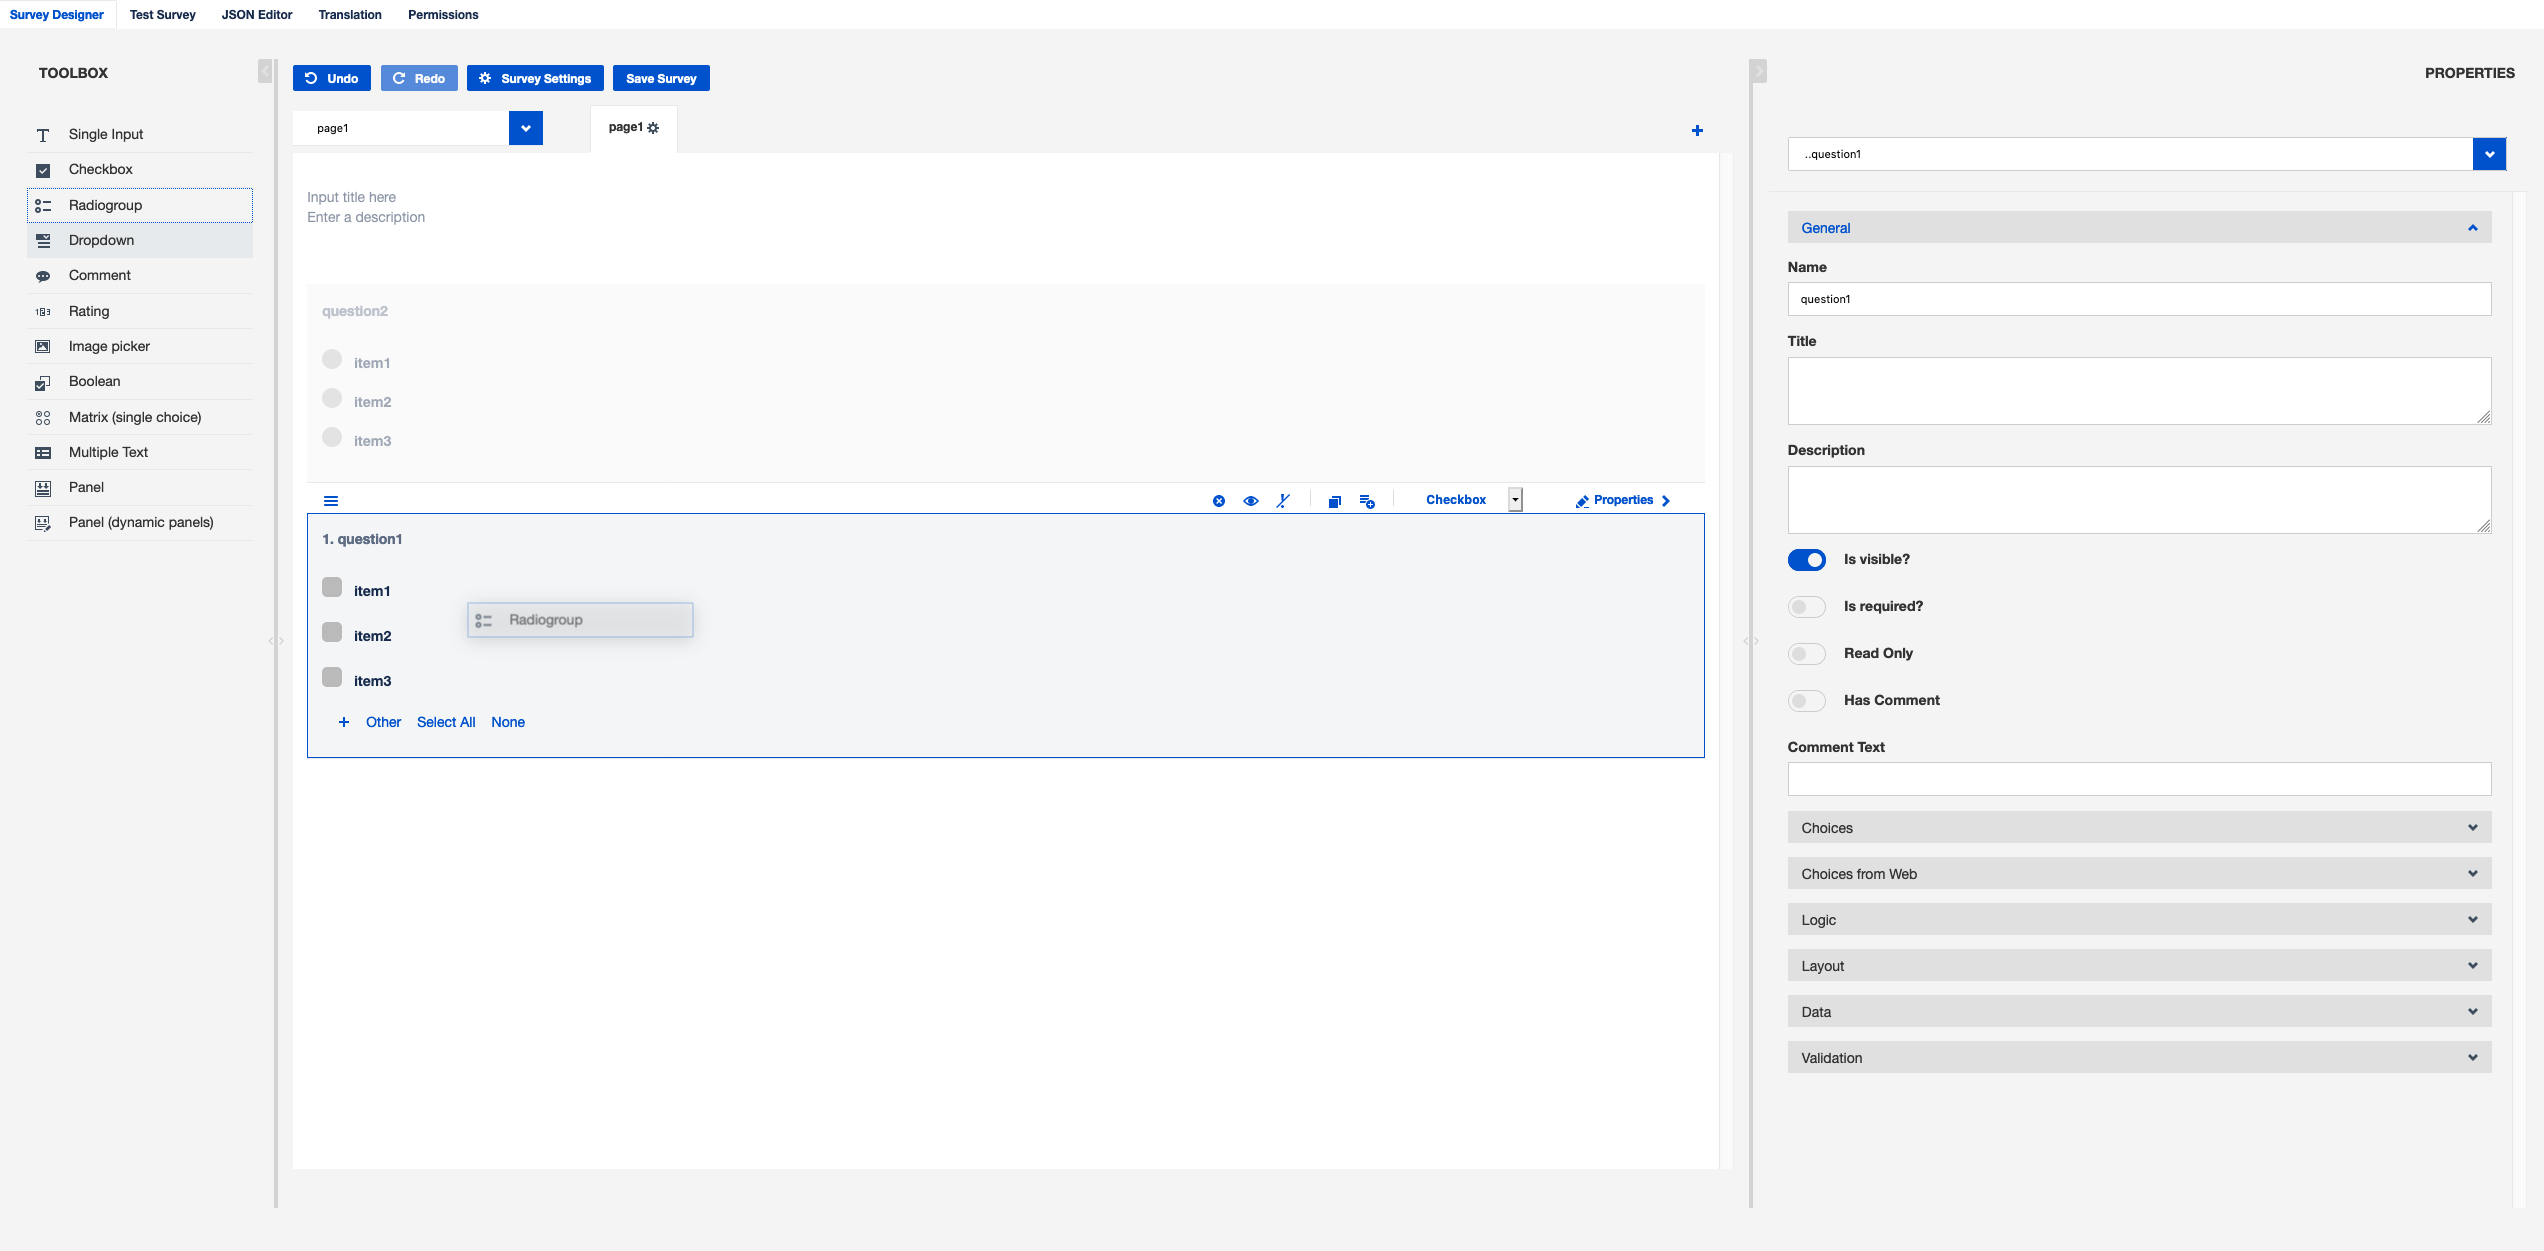Collapse the toolbox panel arrow
Image resolution: width=2544 pixels, height=1251 pixels.
pos(265,72)
